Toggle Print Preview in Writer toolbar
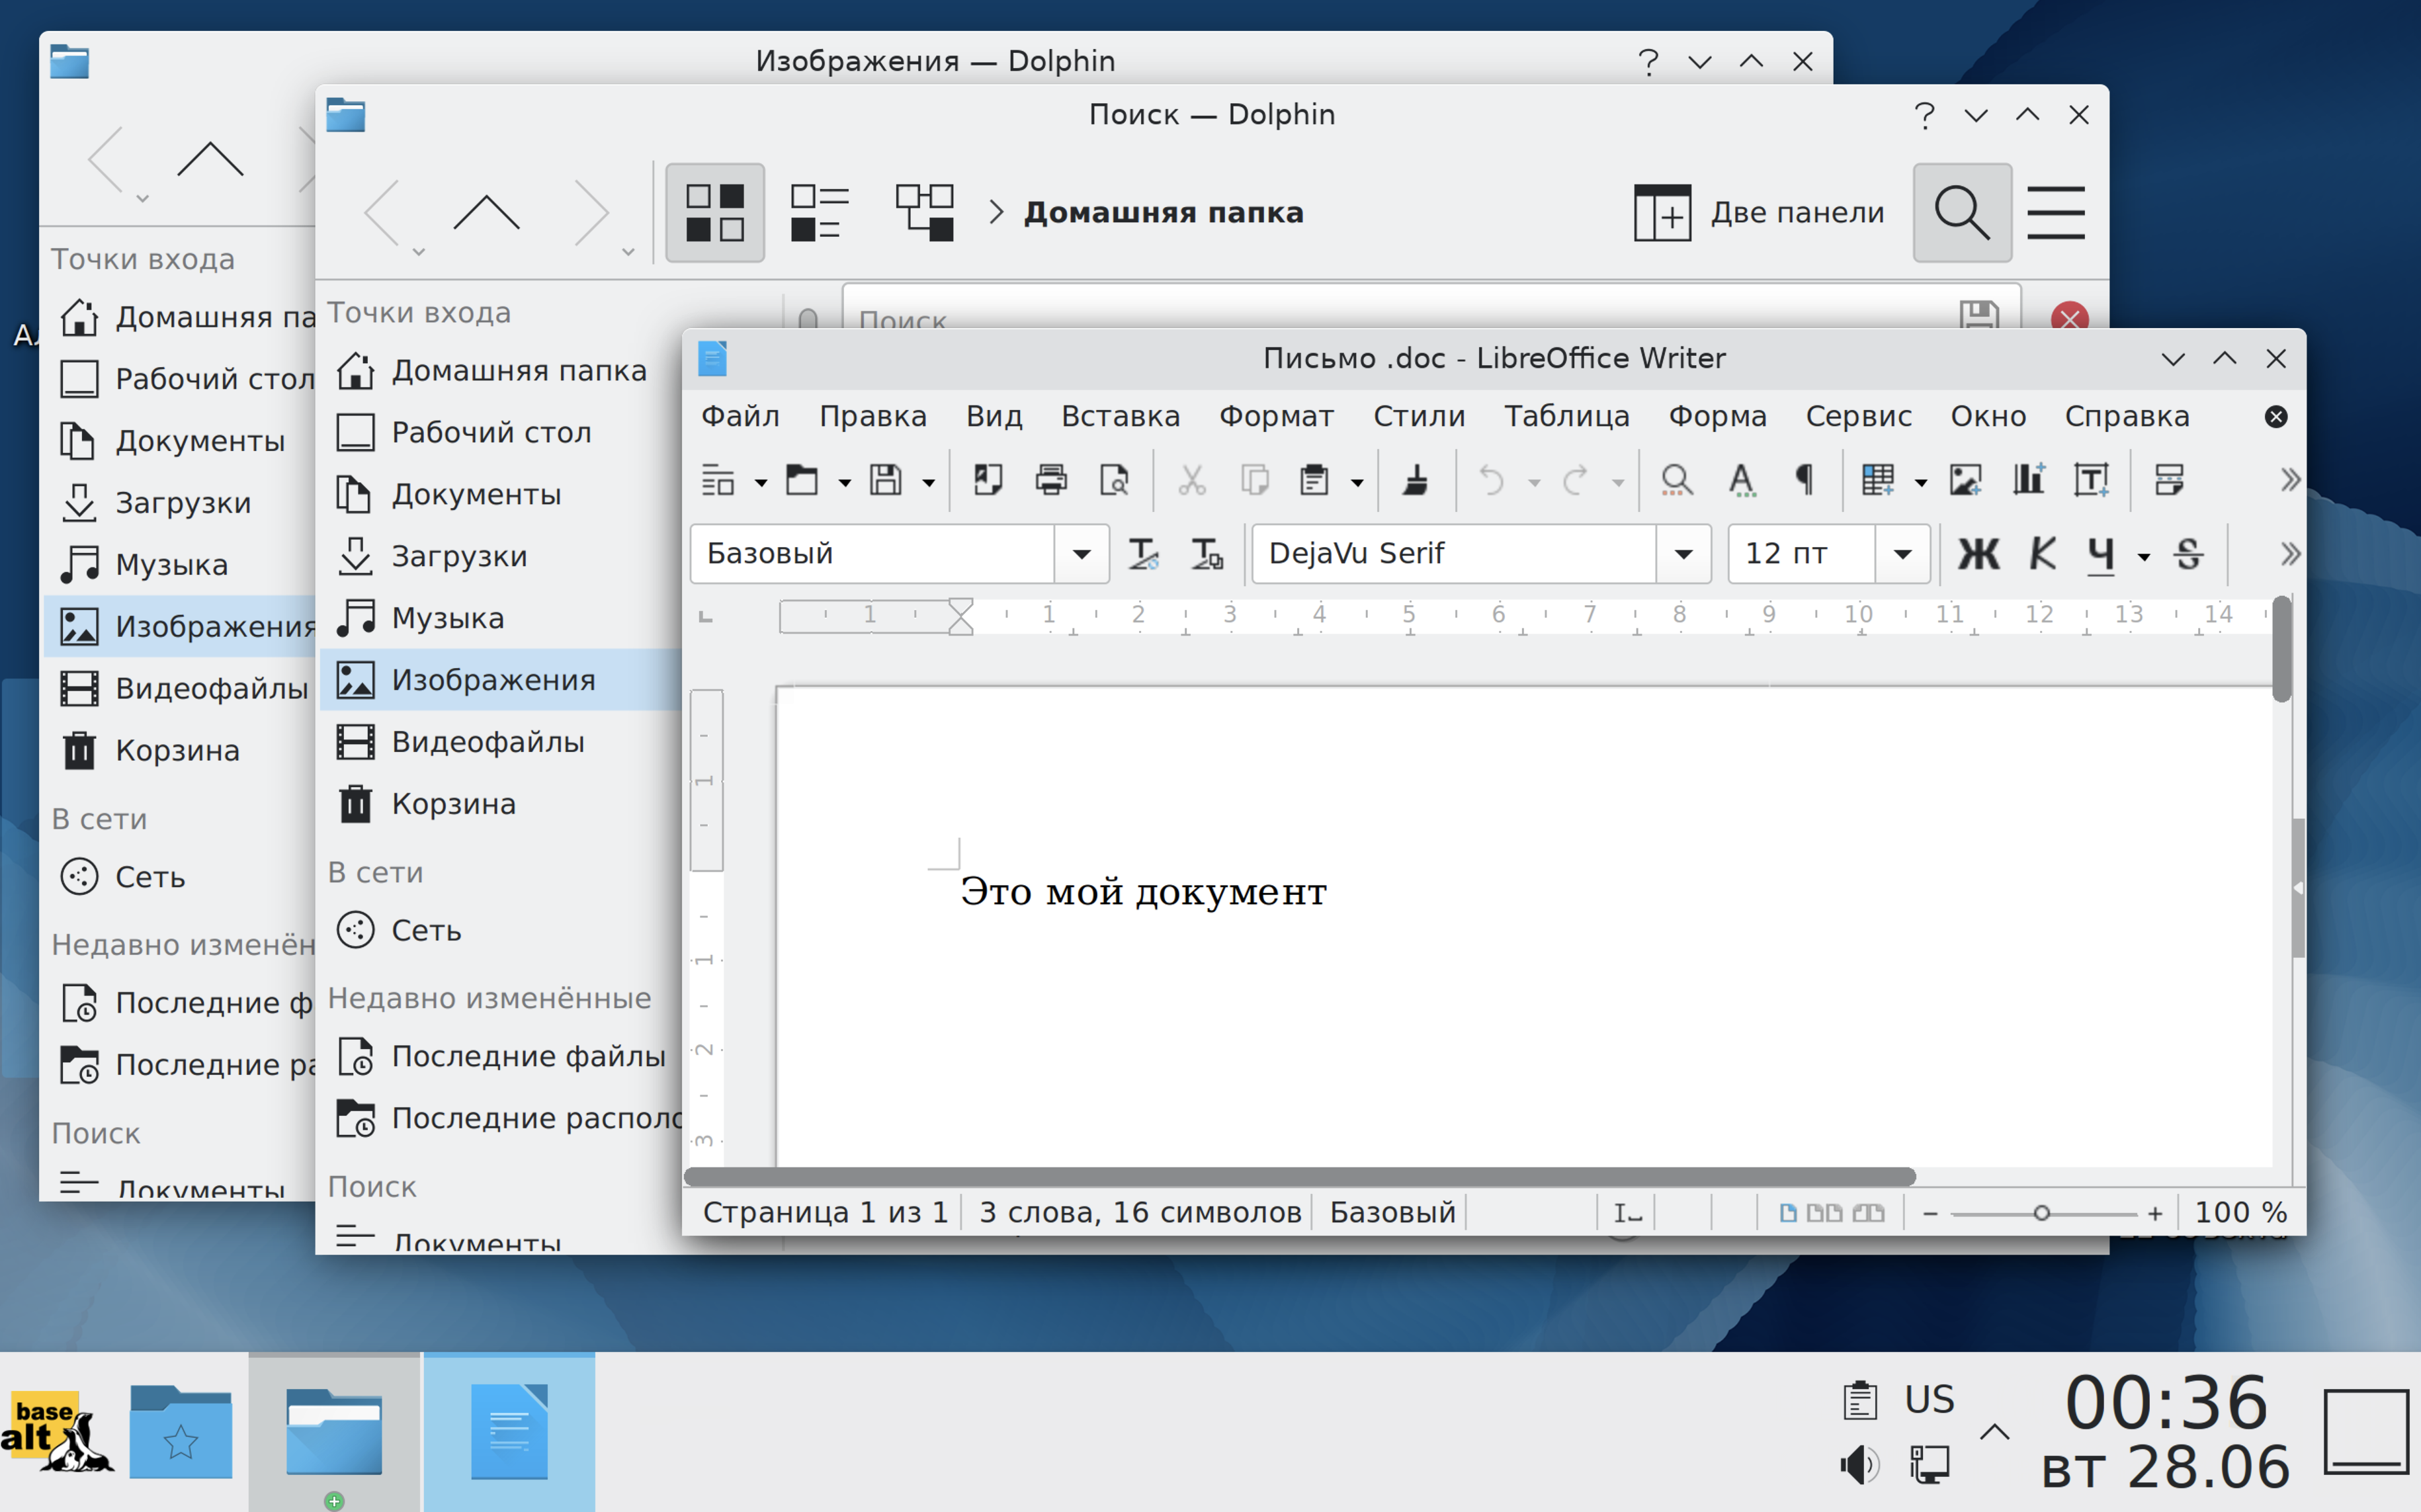 click(x=1114, y=481)
